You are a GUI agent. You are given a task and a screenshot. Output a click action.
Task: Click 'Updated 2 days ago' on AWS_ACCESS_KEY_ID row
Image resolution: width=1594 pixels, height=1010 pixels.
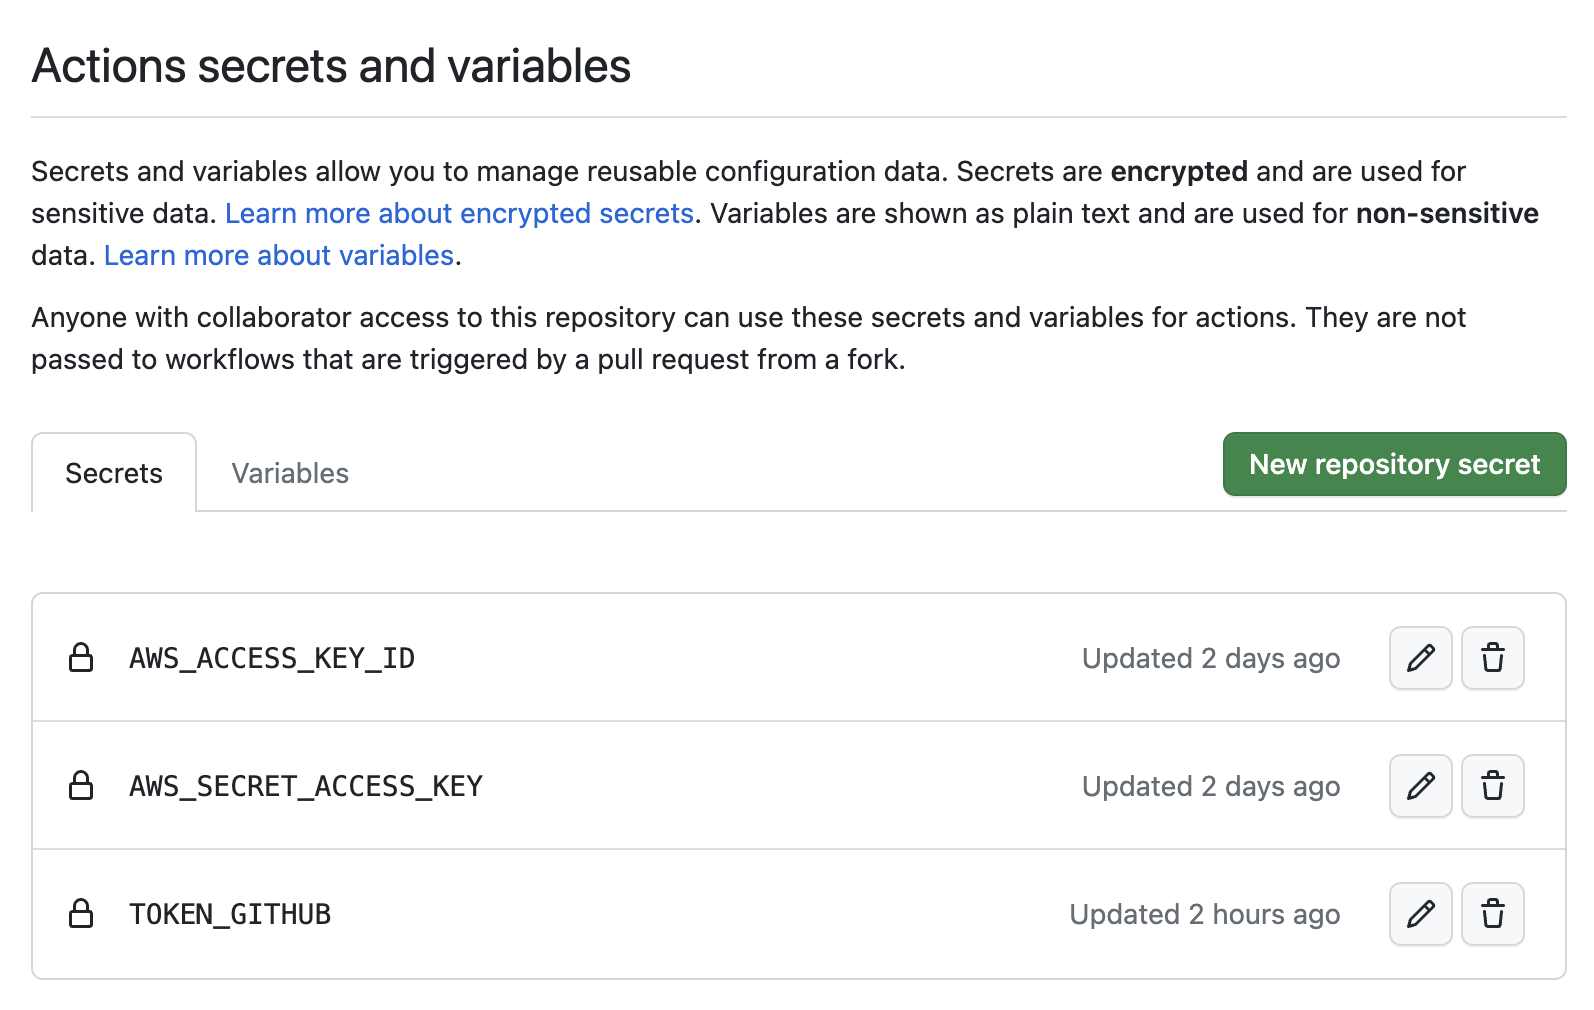tap(1210, 658)
